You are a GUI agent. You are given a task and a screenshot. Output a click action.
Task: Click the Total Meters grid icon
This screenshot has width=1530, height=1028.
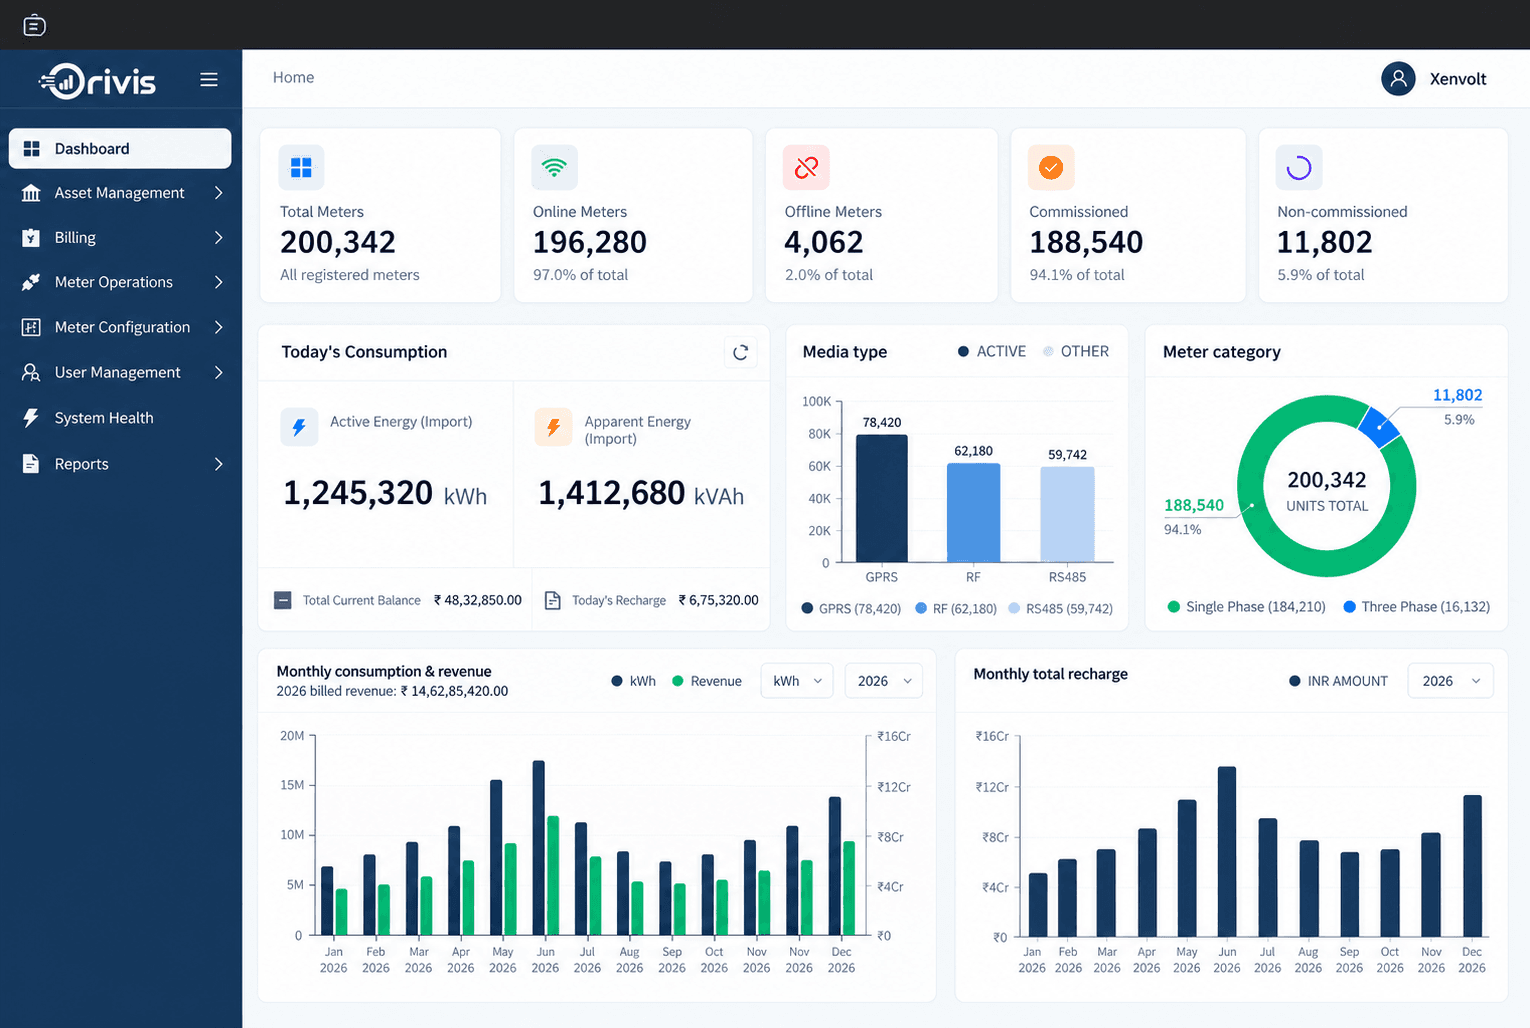pyautogui.click(x=301, y=167)
